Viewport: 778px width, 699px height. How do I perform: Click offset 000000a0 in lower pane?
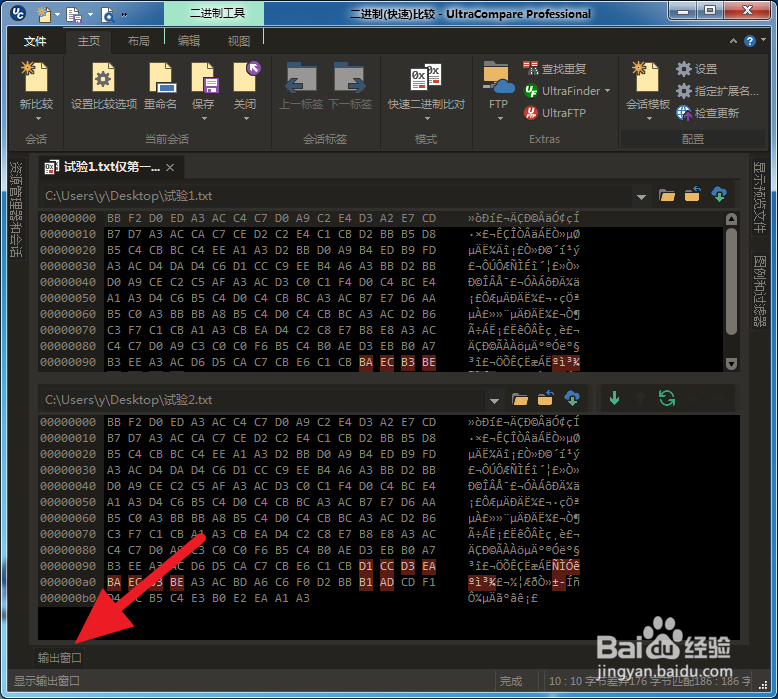[68, 582]
